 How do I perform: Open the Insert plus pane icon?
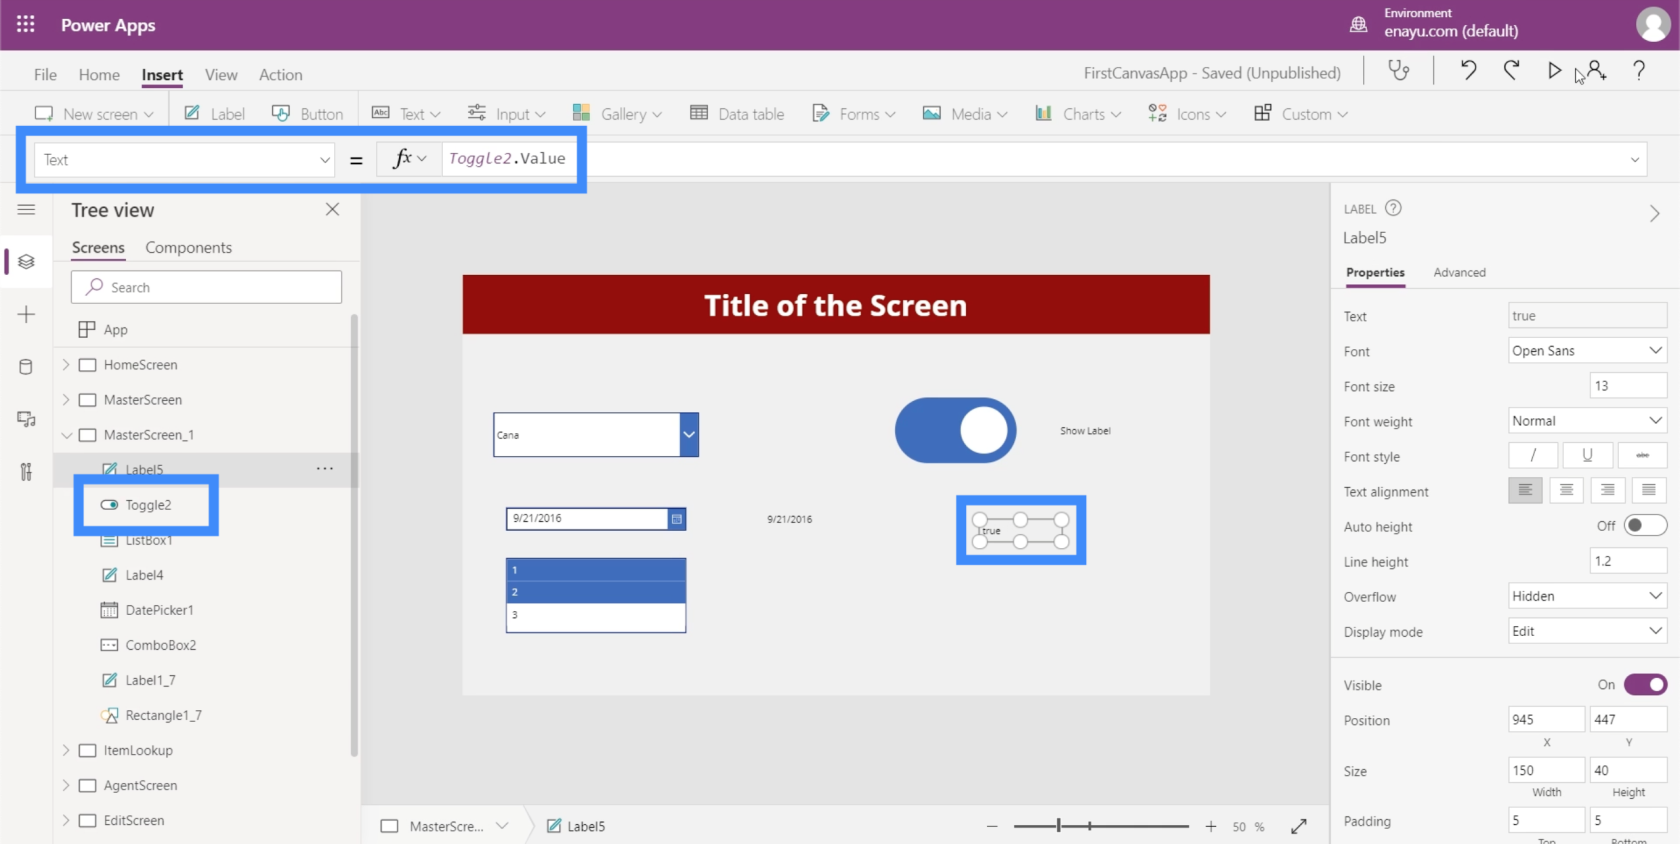[x=26, y=315]
